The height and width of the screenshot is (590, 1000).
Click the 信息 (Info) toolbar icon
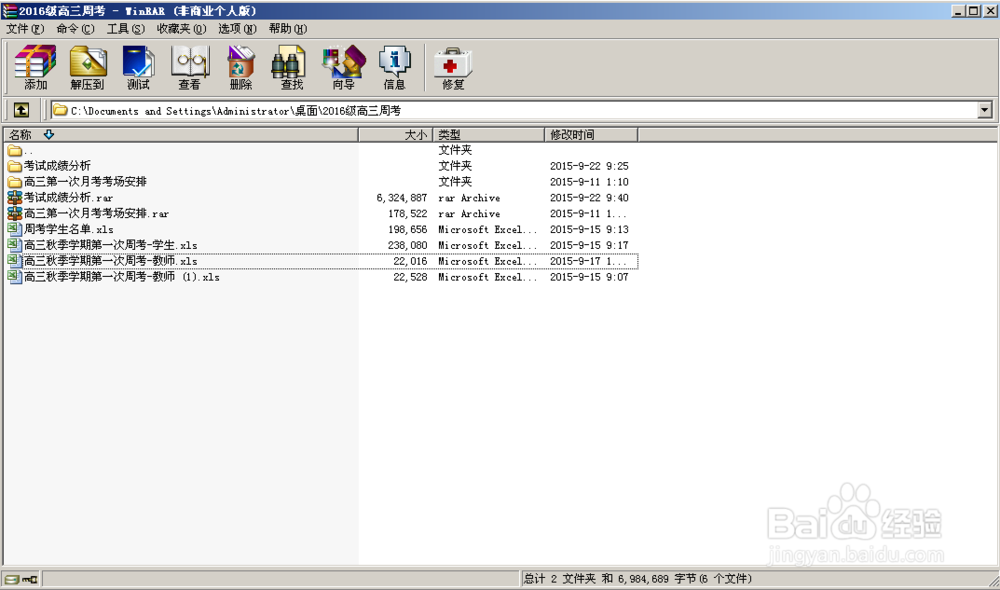tap(394, 67)
